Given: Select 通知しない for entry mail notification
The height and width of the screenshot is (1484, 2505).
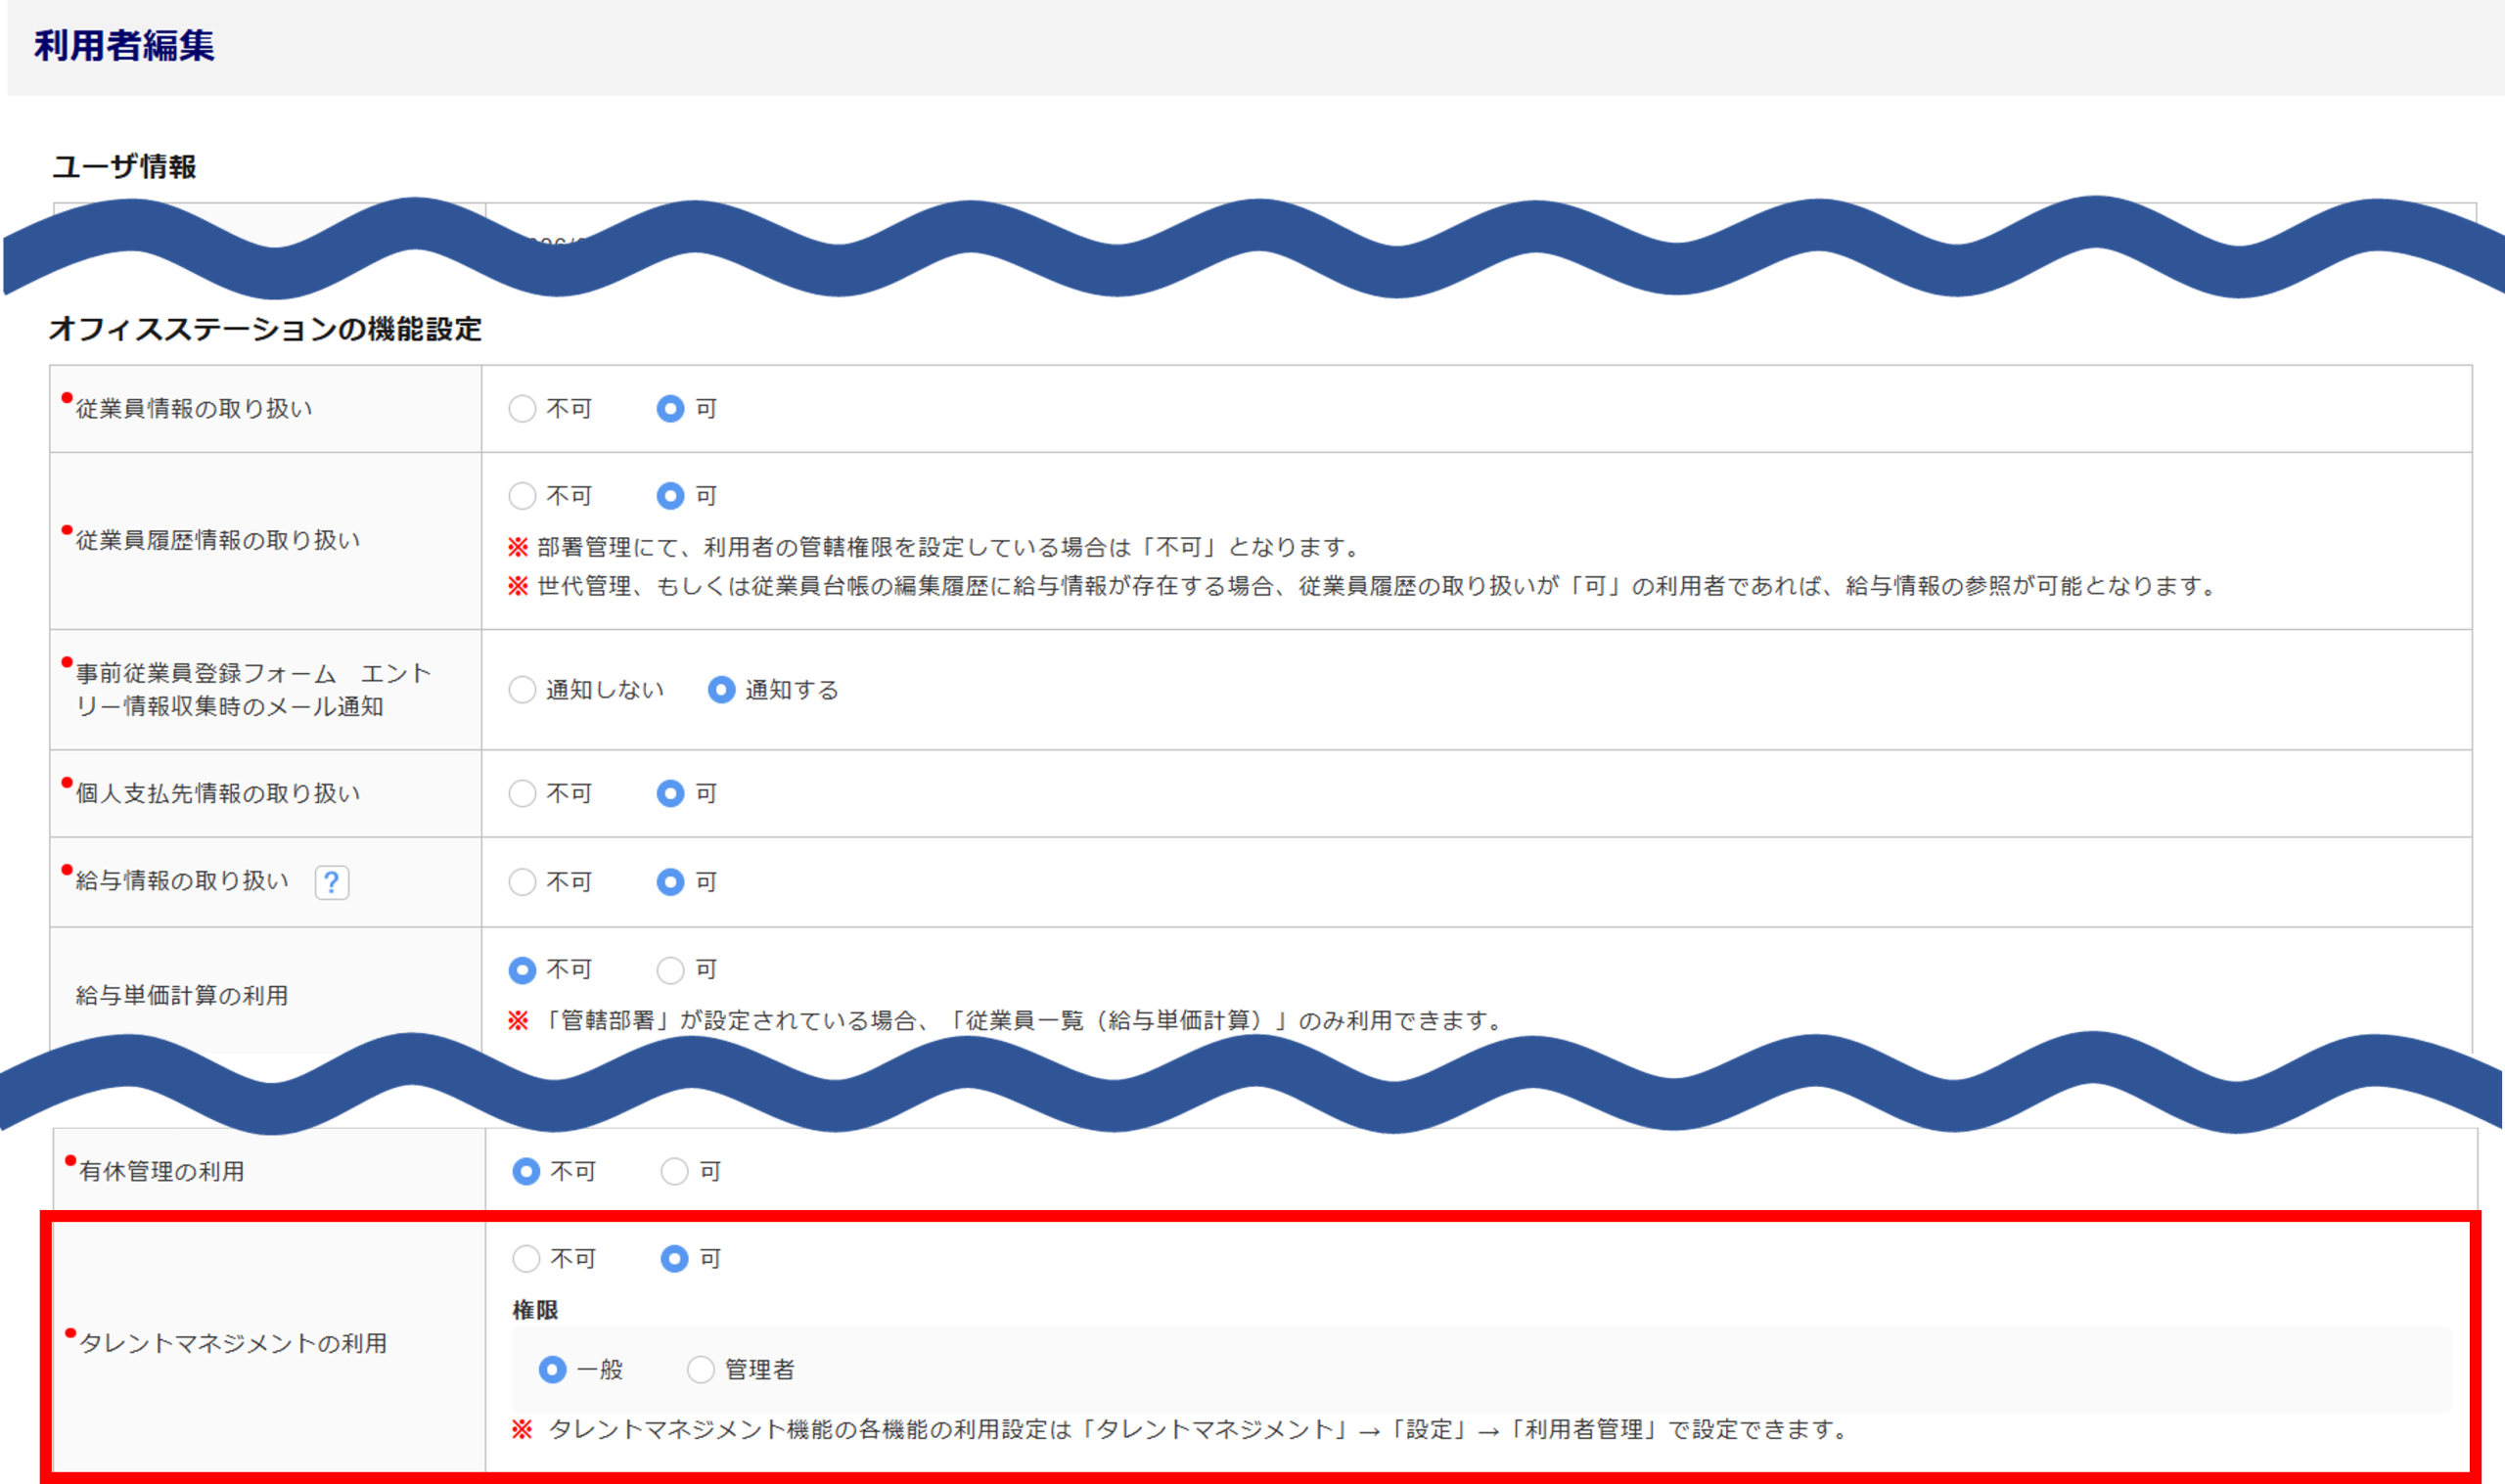Looking at the screenshot, I should coord(522,690).
